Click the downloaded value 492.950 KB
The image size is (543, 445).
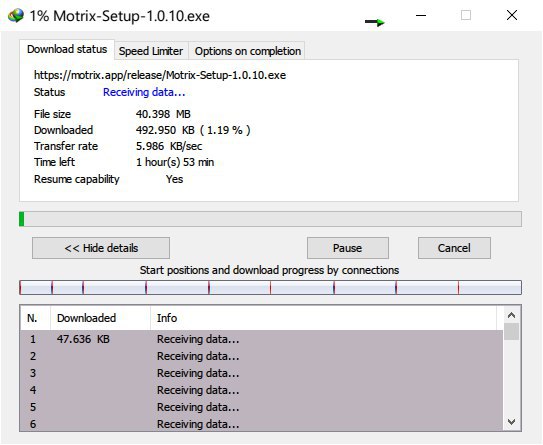tap(193, 130)
